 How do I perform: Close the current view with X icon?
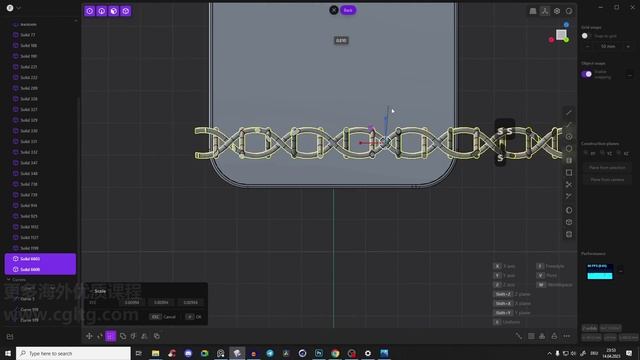click(334, 10)
